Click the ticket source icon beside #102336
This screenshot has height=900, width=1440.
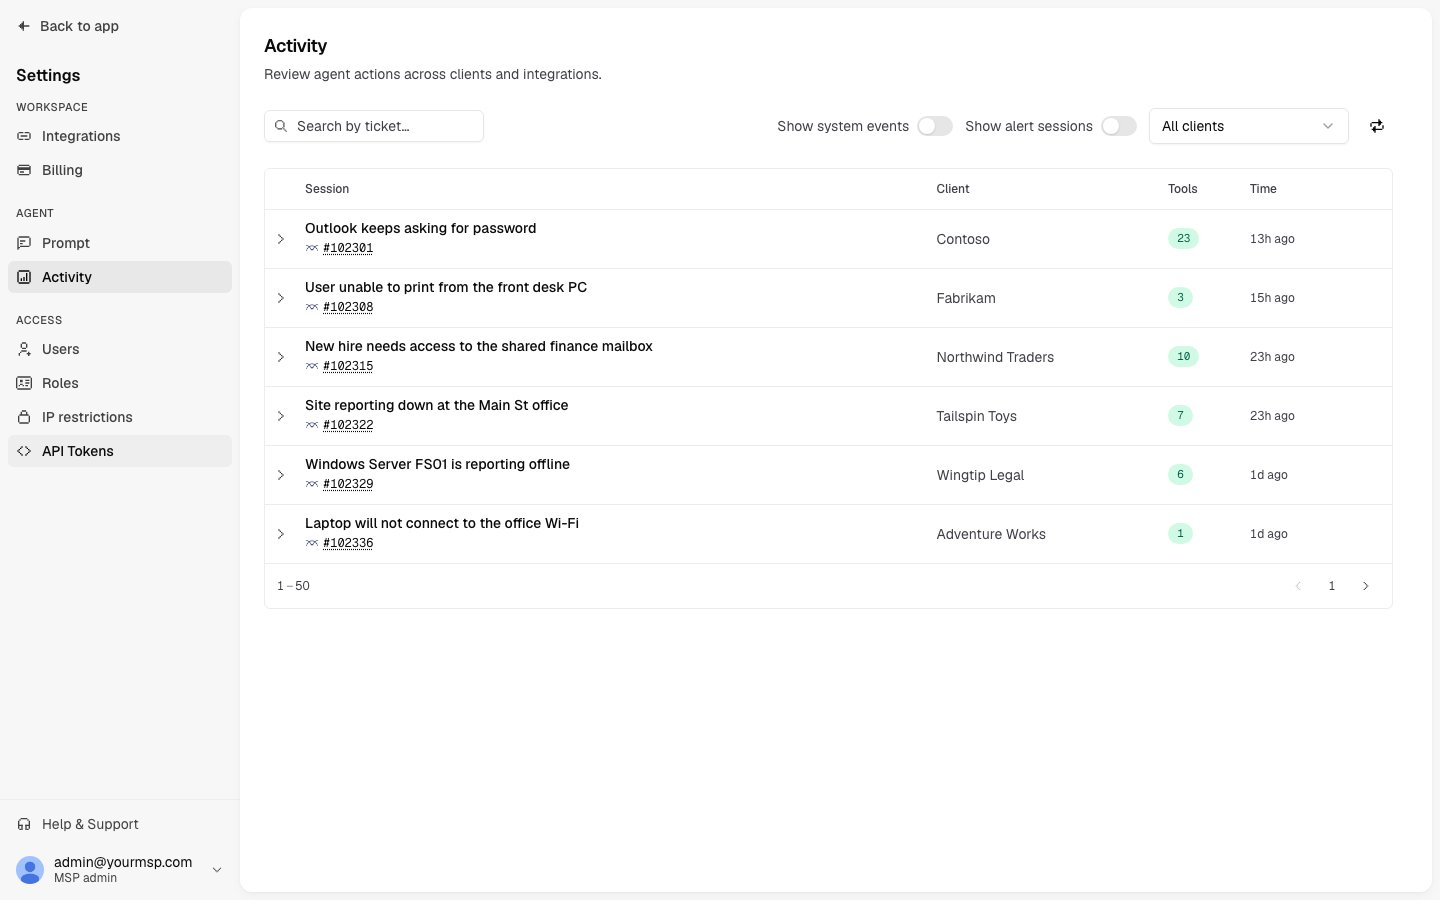pos(312,543)
